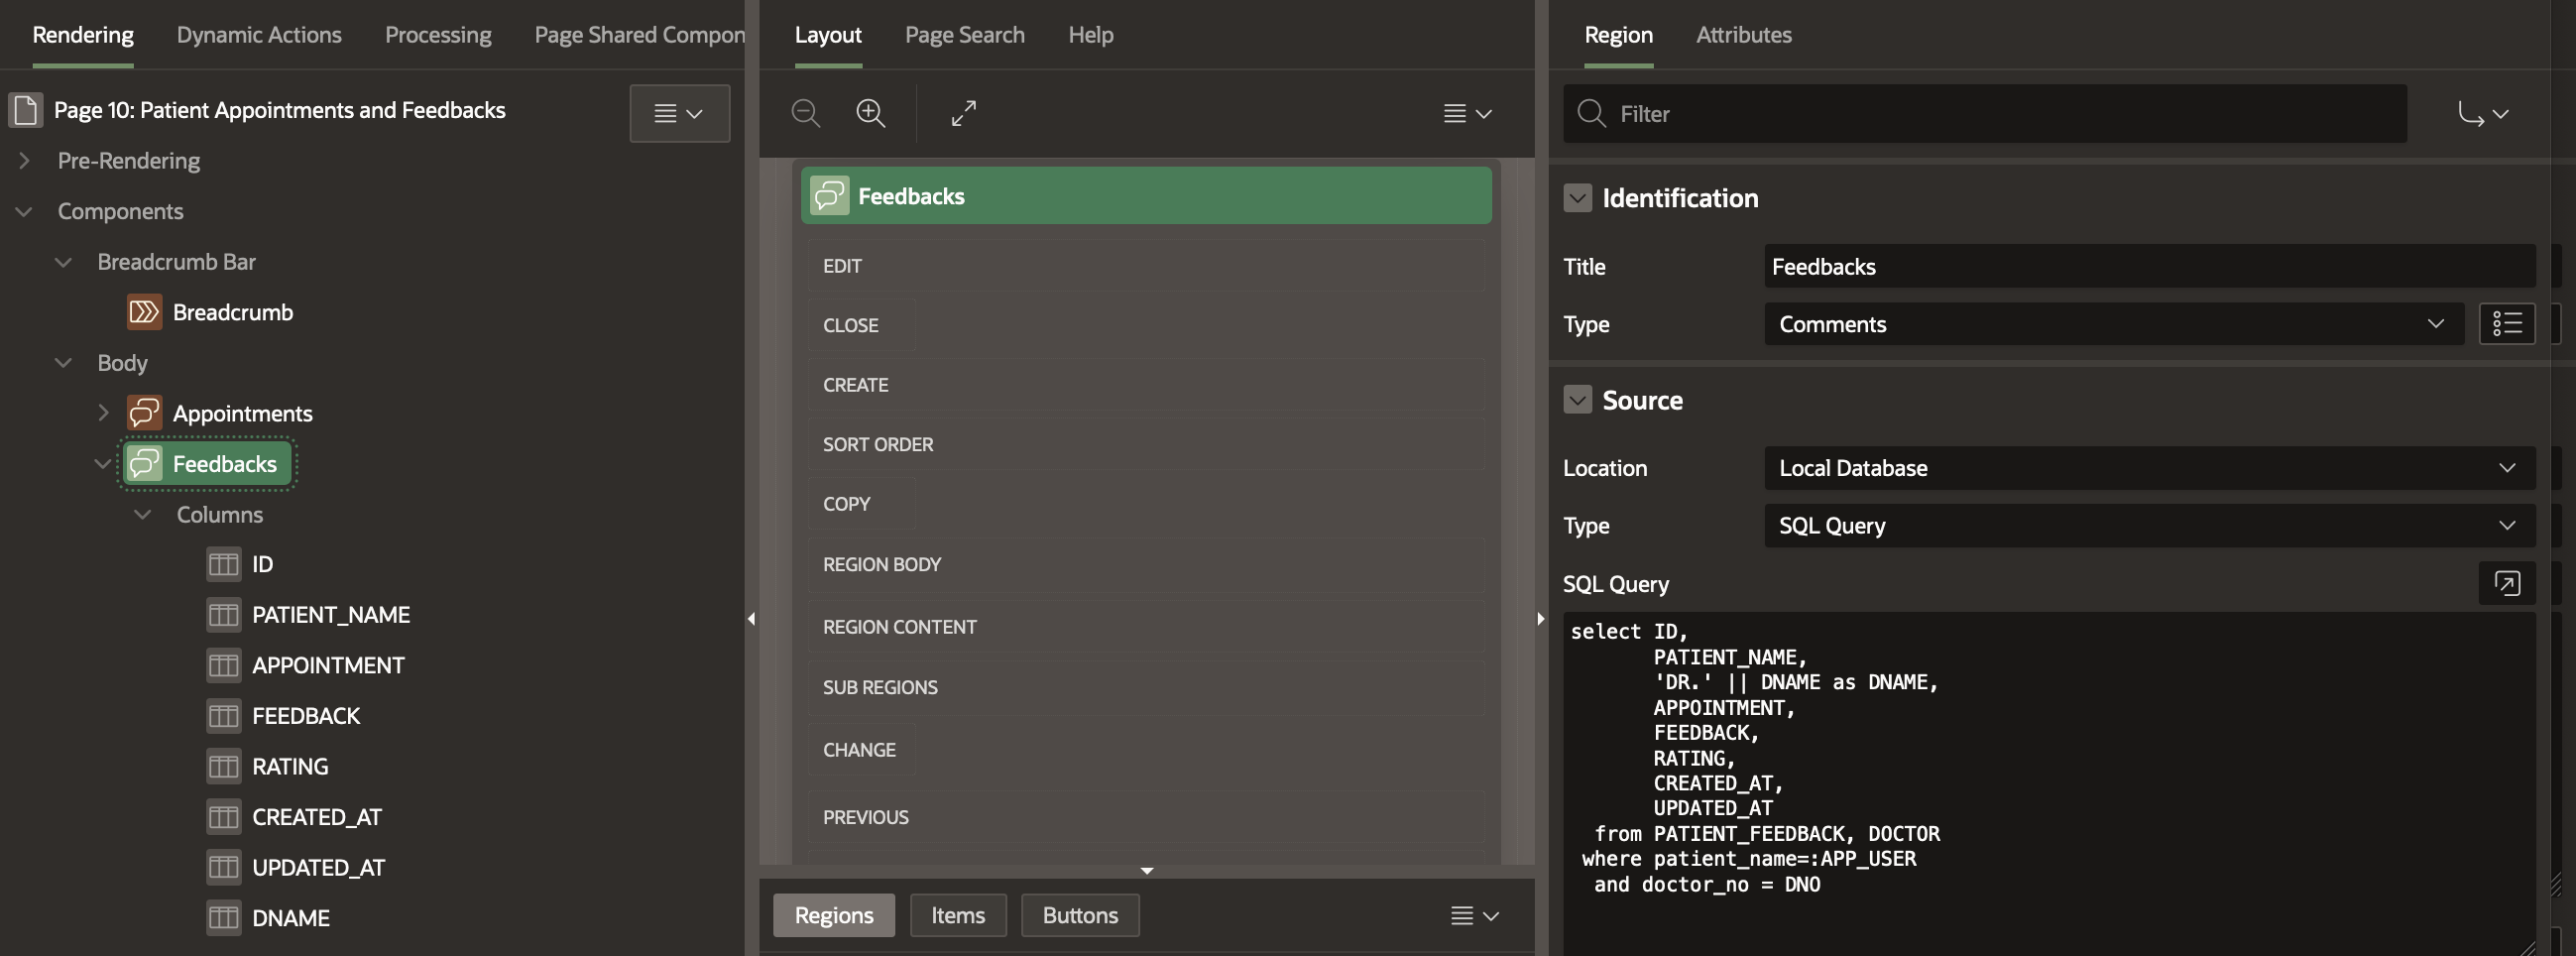
Task: Zoom in the layout view
Action: coord(871,113)
